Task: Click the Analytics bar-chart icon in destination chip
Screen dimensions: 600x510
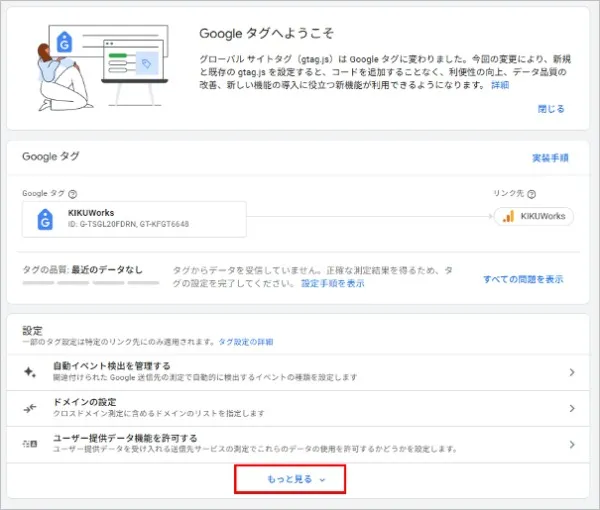Action: point(507,216)
